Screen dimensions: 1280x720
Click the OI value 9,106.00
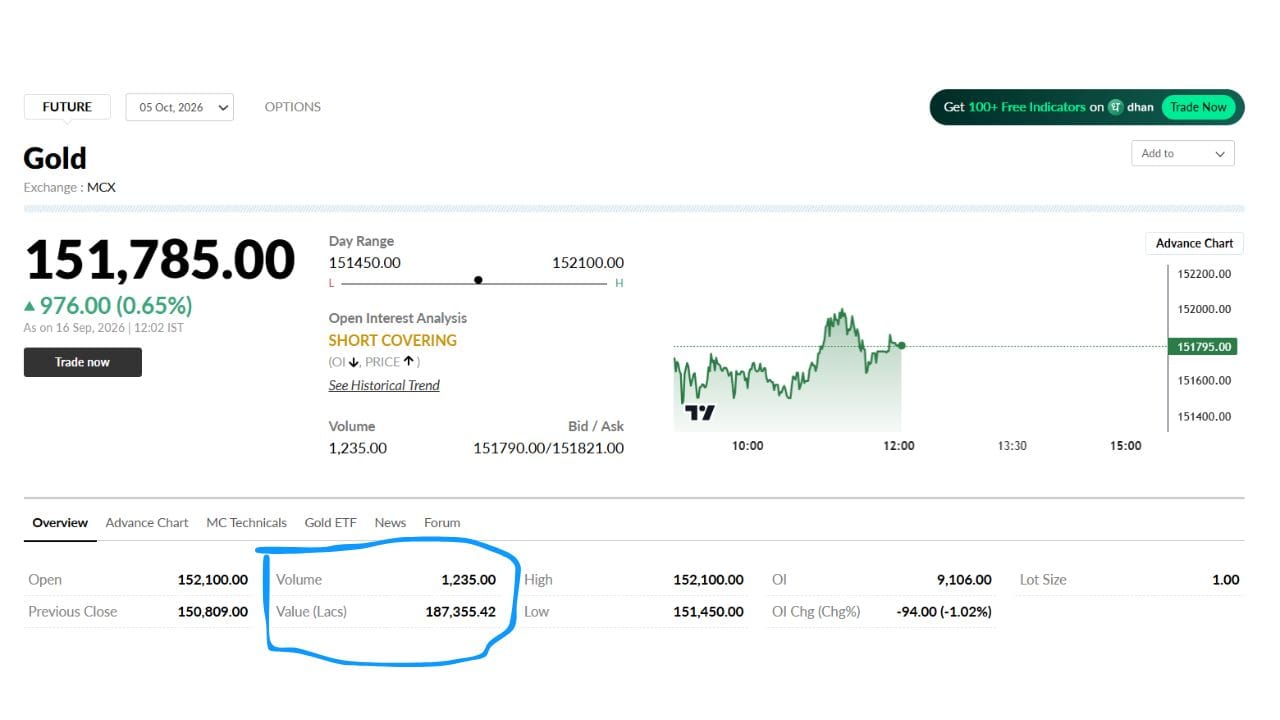click(x=964, y=580)
